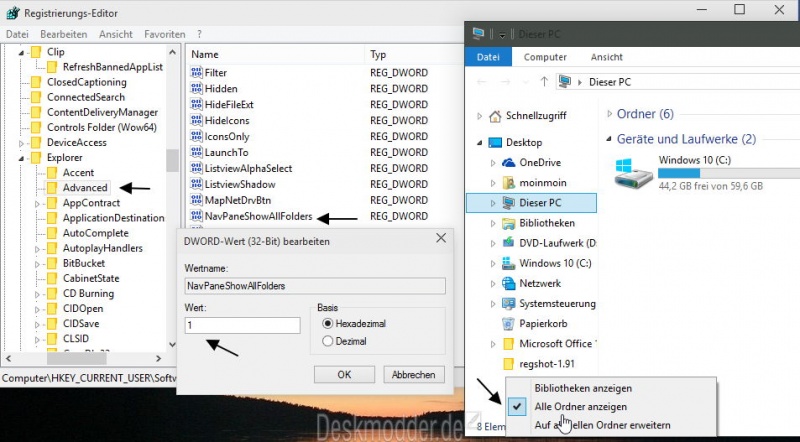Expand the Schnellzugriff tree node
This screenshot has width=800, height=442.
tap(480, 115)
